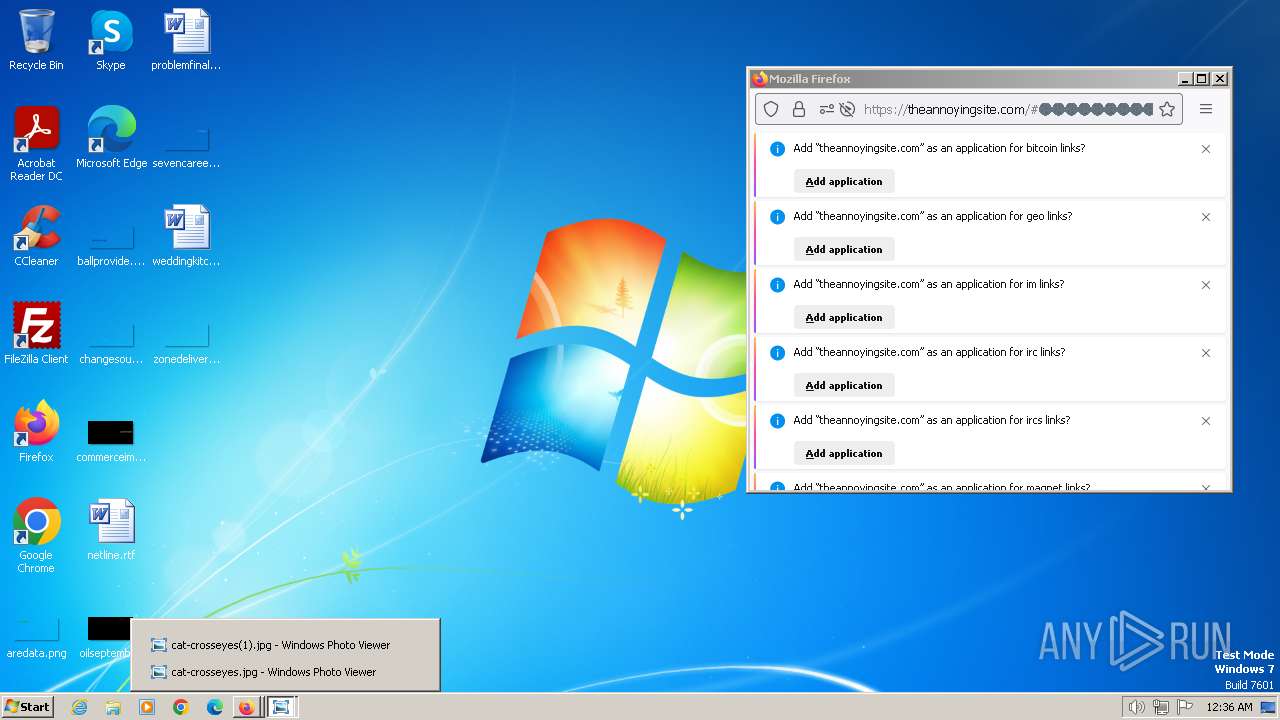Bookmark this page with the star icon
The image size is (1280, 720).
pos(1167,109)
